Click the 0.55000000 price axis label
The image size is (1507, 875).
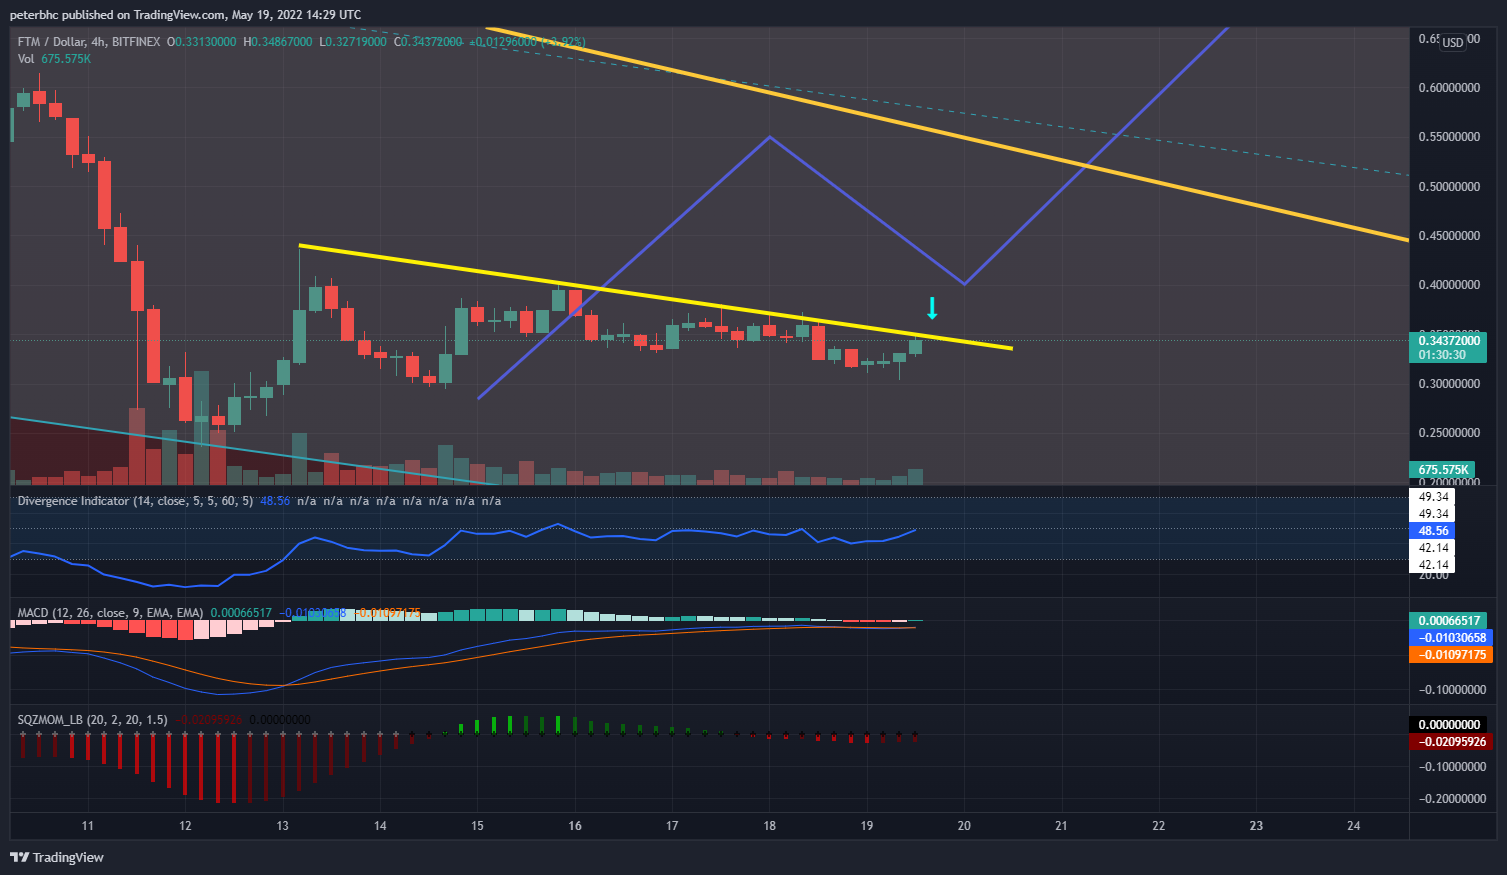(1449, 137)
